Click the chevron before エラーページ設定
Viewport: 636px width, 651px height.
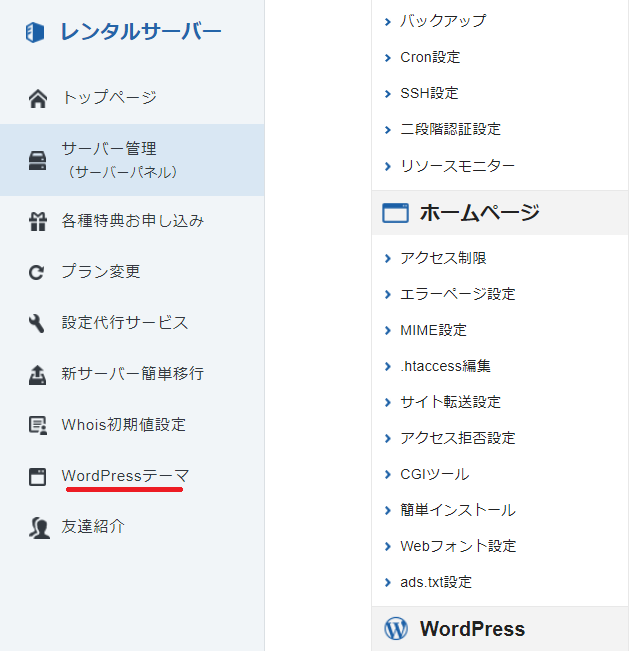click(x=388, y=295)
